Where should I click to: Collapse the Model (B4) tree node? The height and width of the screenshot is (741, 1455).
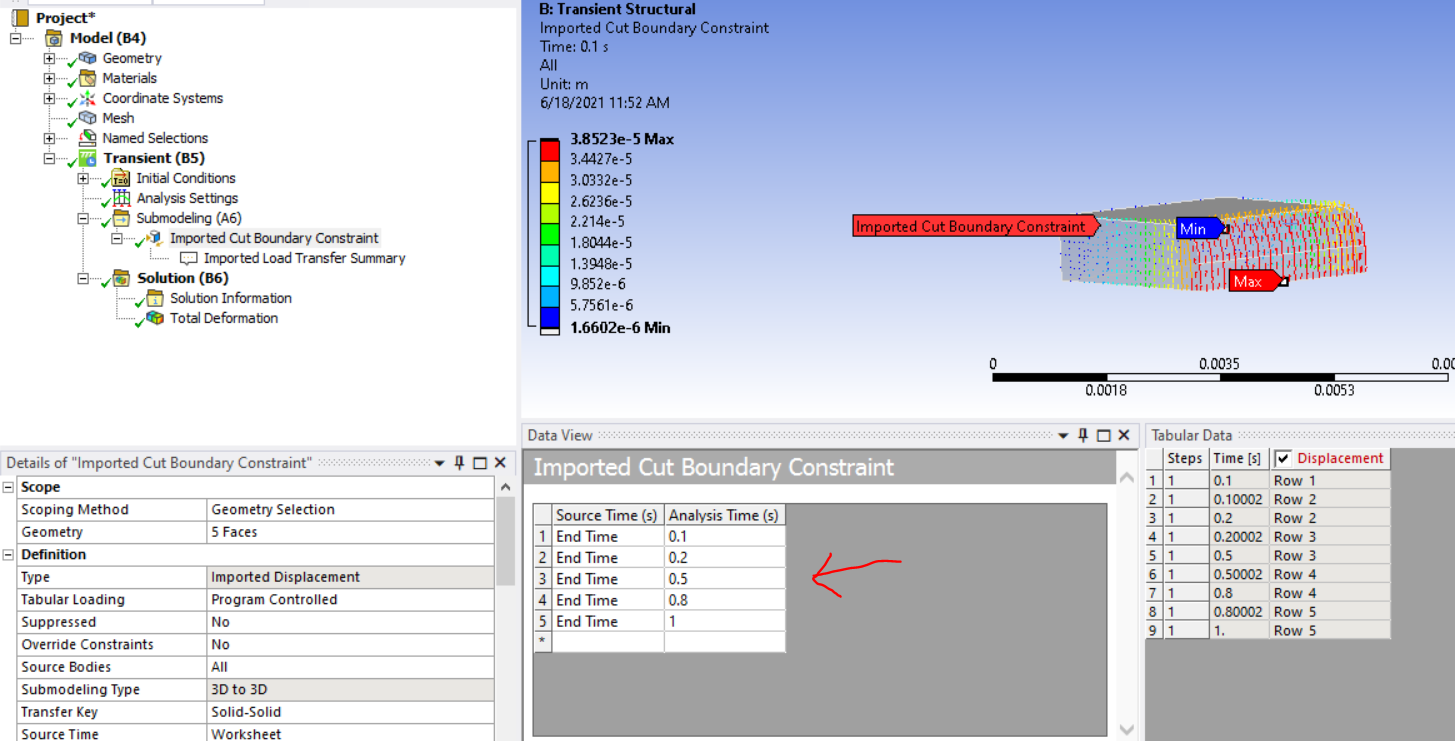(16, 38)
